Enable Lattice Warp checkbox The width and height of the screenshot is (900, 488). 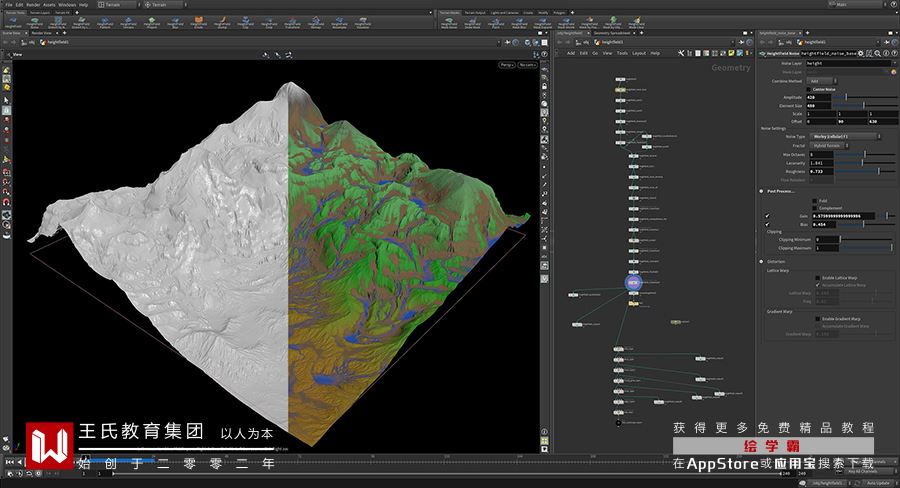(x=816, y=277)
